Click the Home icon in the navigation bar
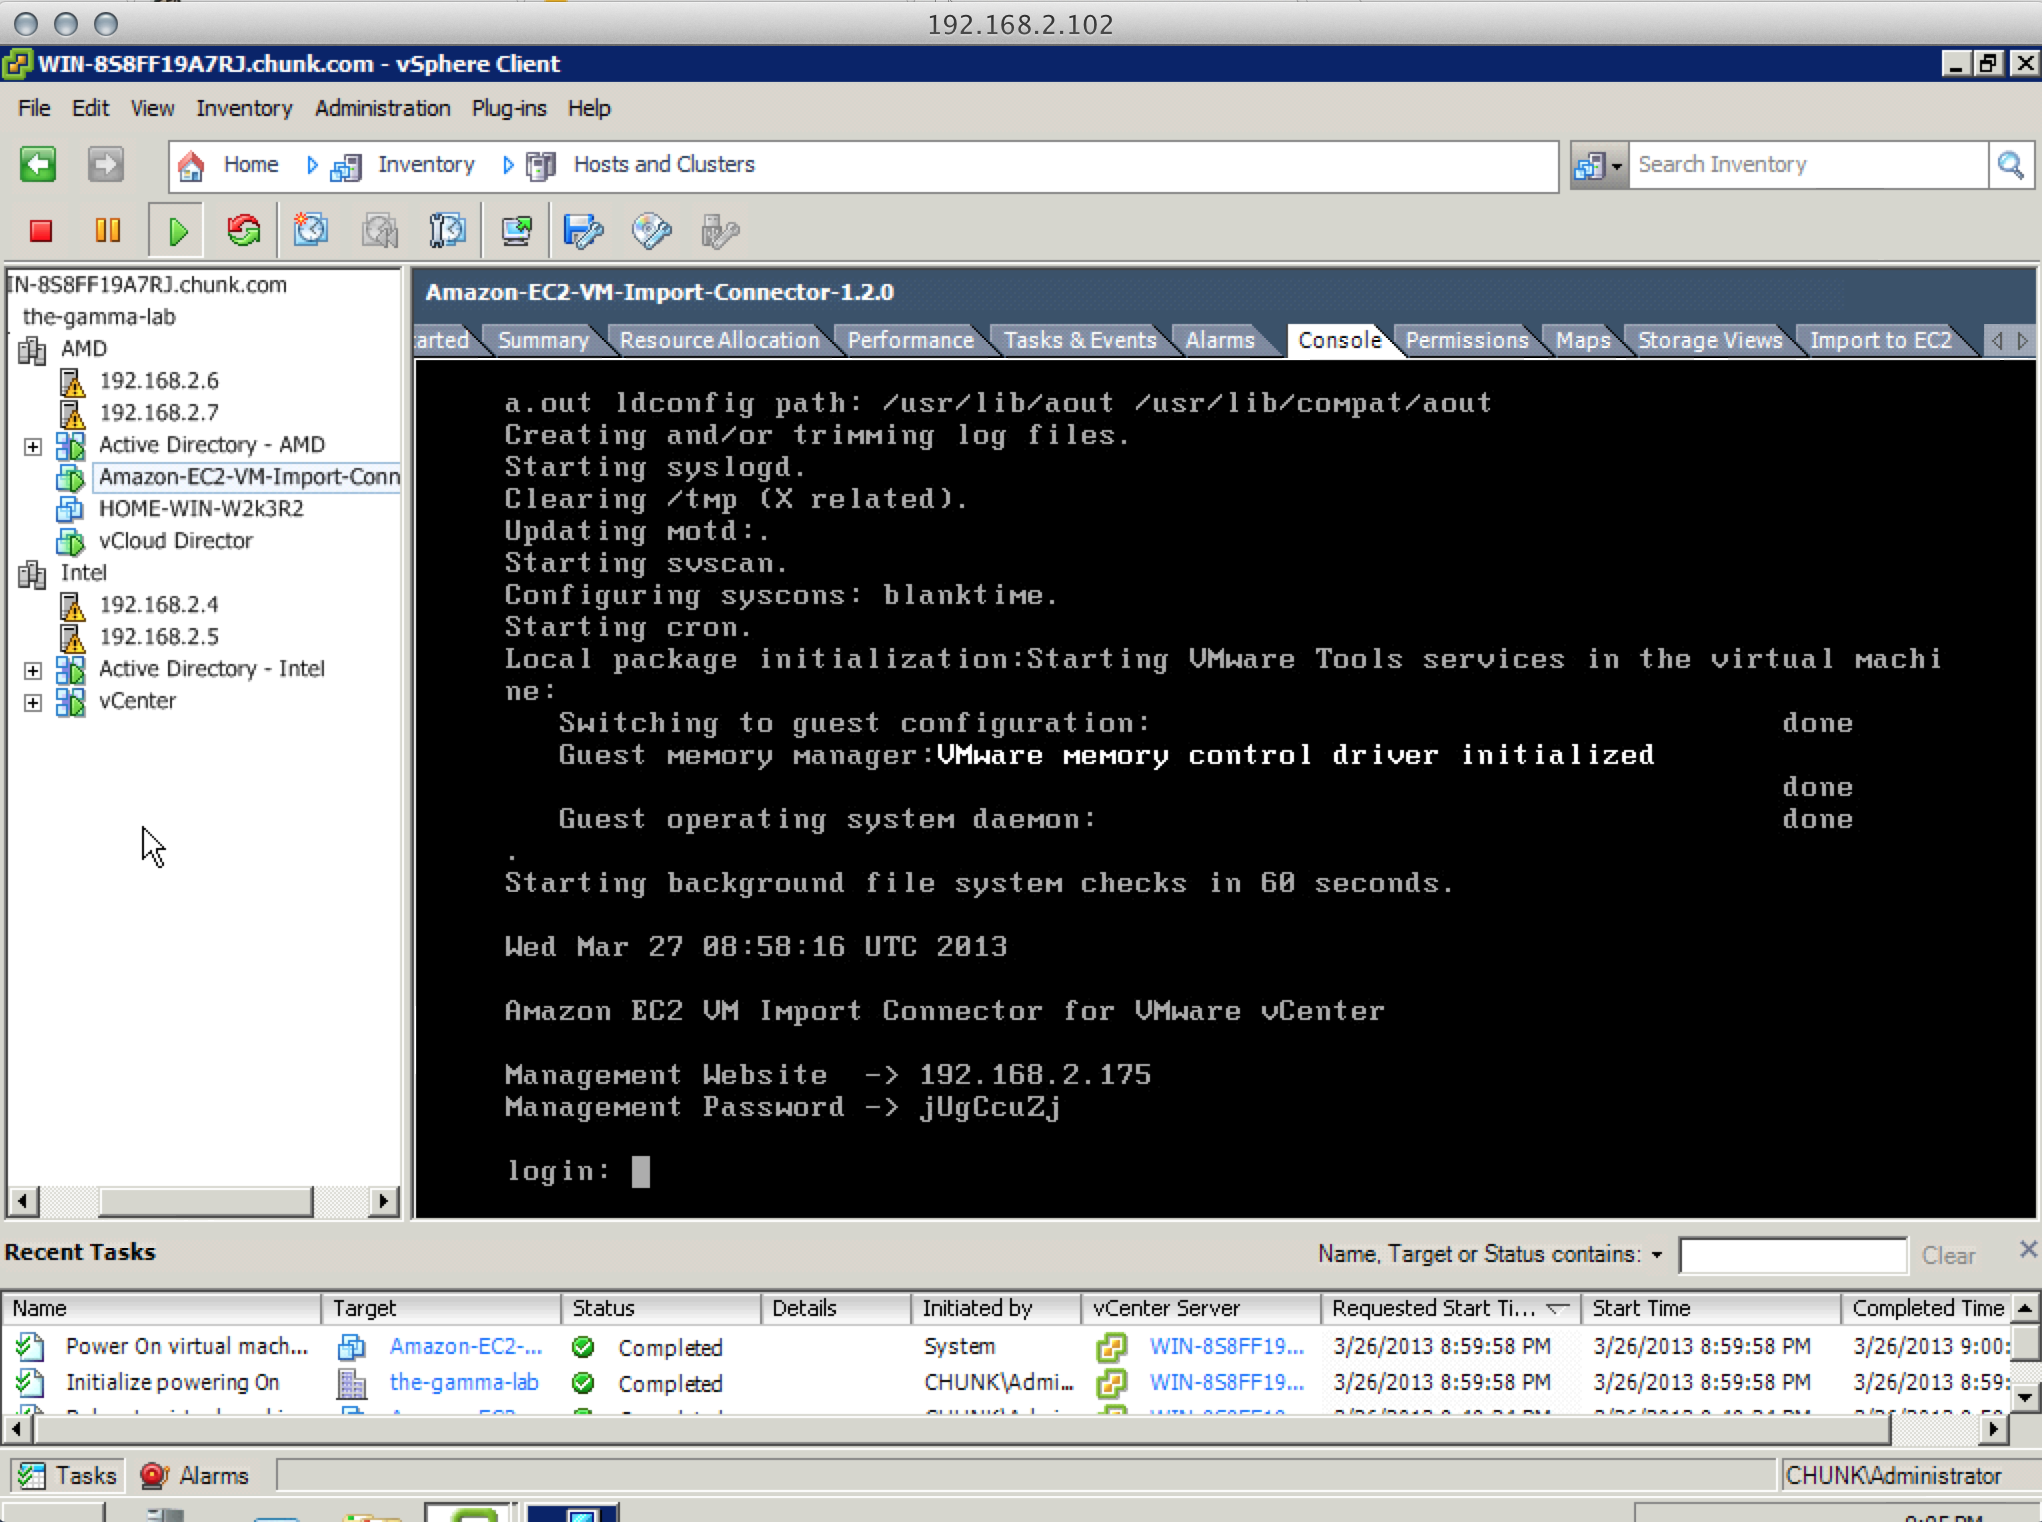 coord(191,165)
